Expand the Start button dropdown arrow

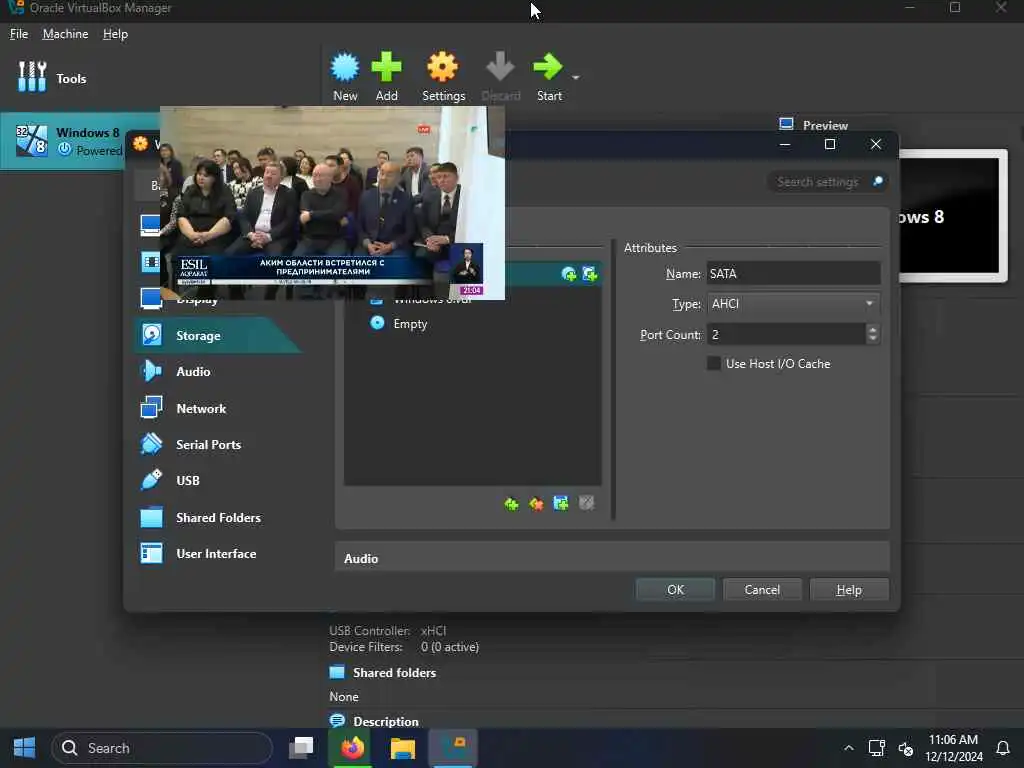click(575, 78)
